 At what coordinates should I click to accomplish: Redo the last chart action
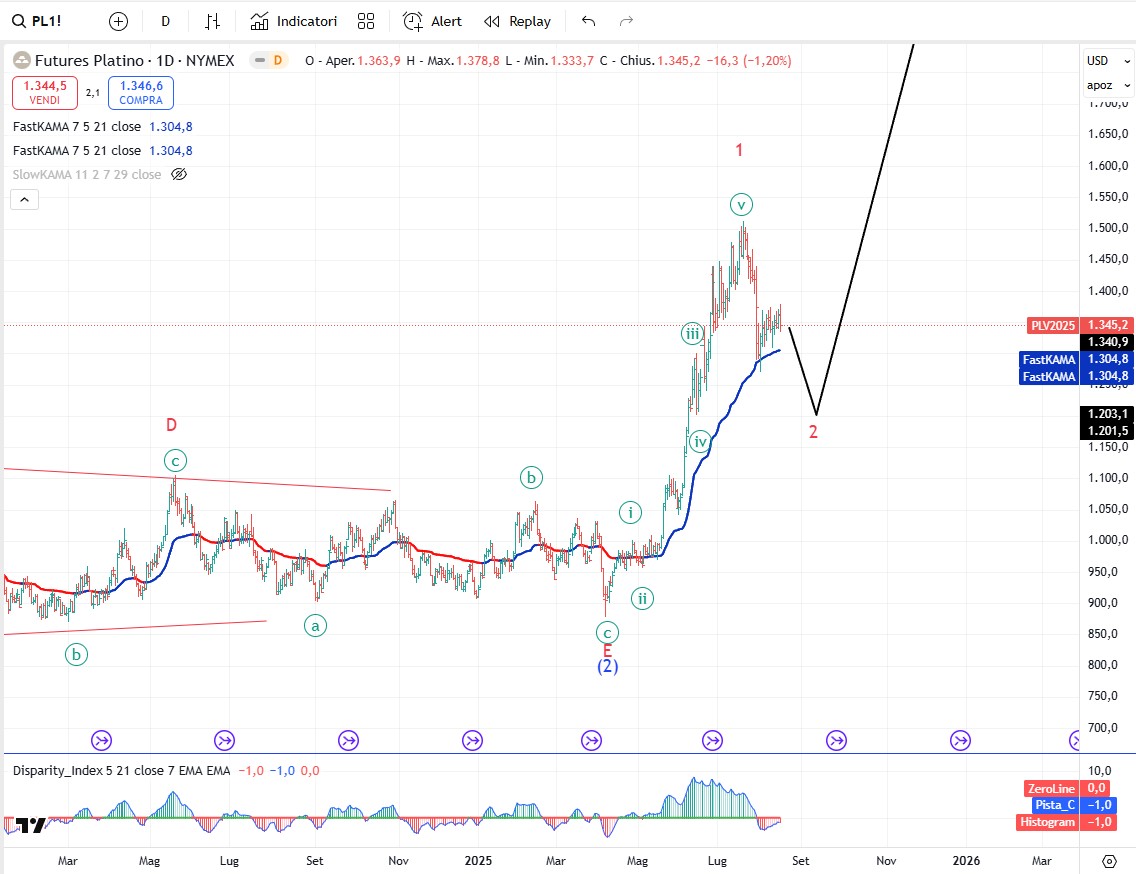(627, 21)
